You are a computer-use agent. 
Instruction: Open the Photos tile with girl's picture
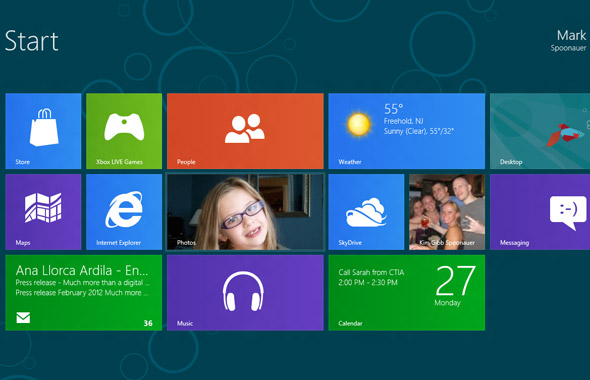pos(245,212)
